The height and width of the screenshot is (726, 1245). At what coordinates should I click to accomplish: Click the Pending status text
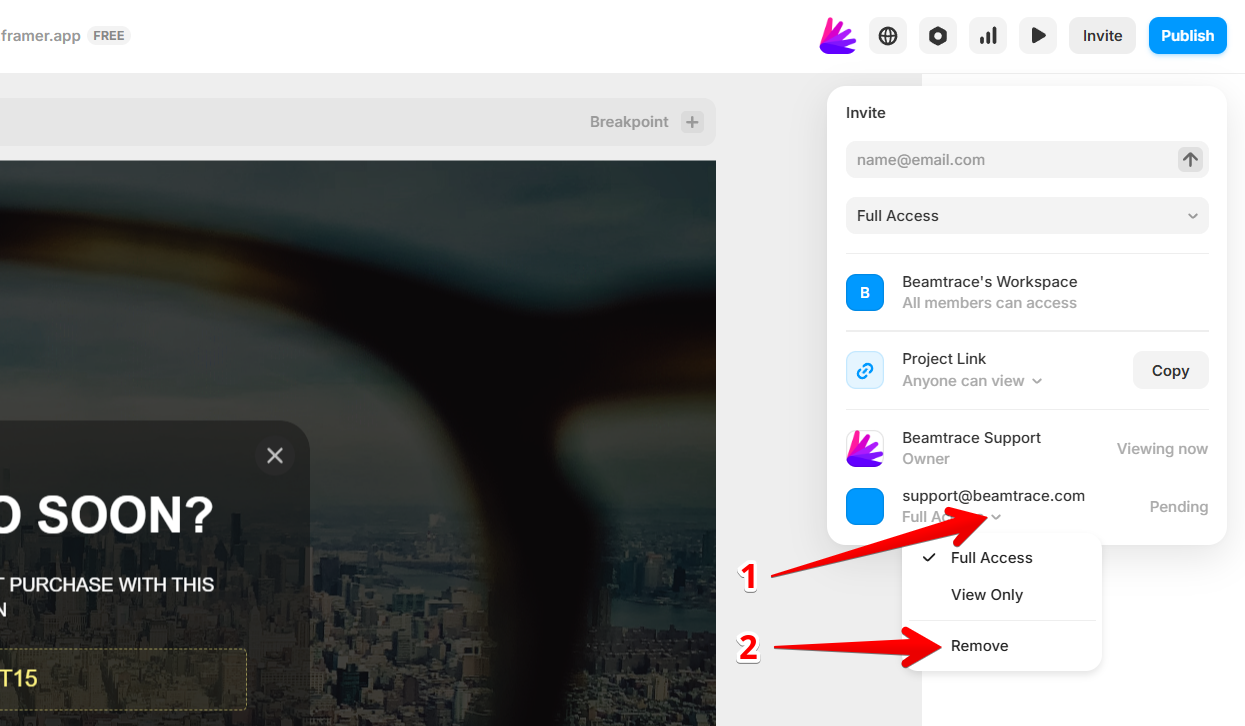coord(1179,507)
